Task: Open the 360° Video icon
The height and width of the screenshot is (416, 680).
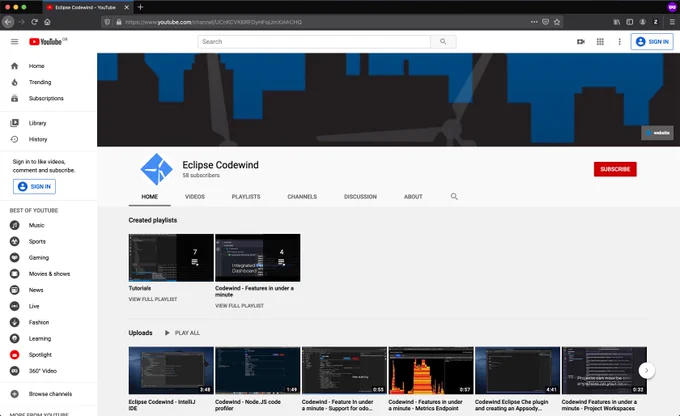Action: pyautogui.click(x=15, y=371)
